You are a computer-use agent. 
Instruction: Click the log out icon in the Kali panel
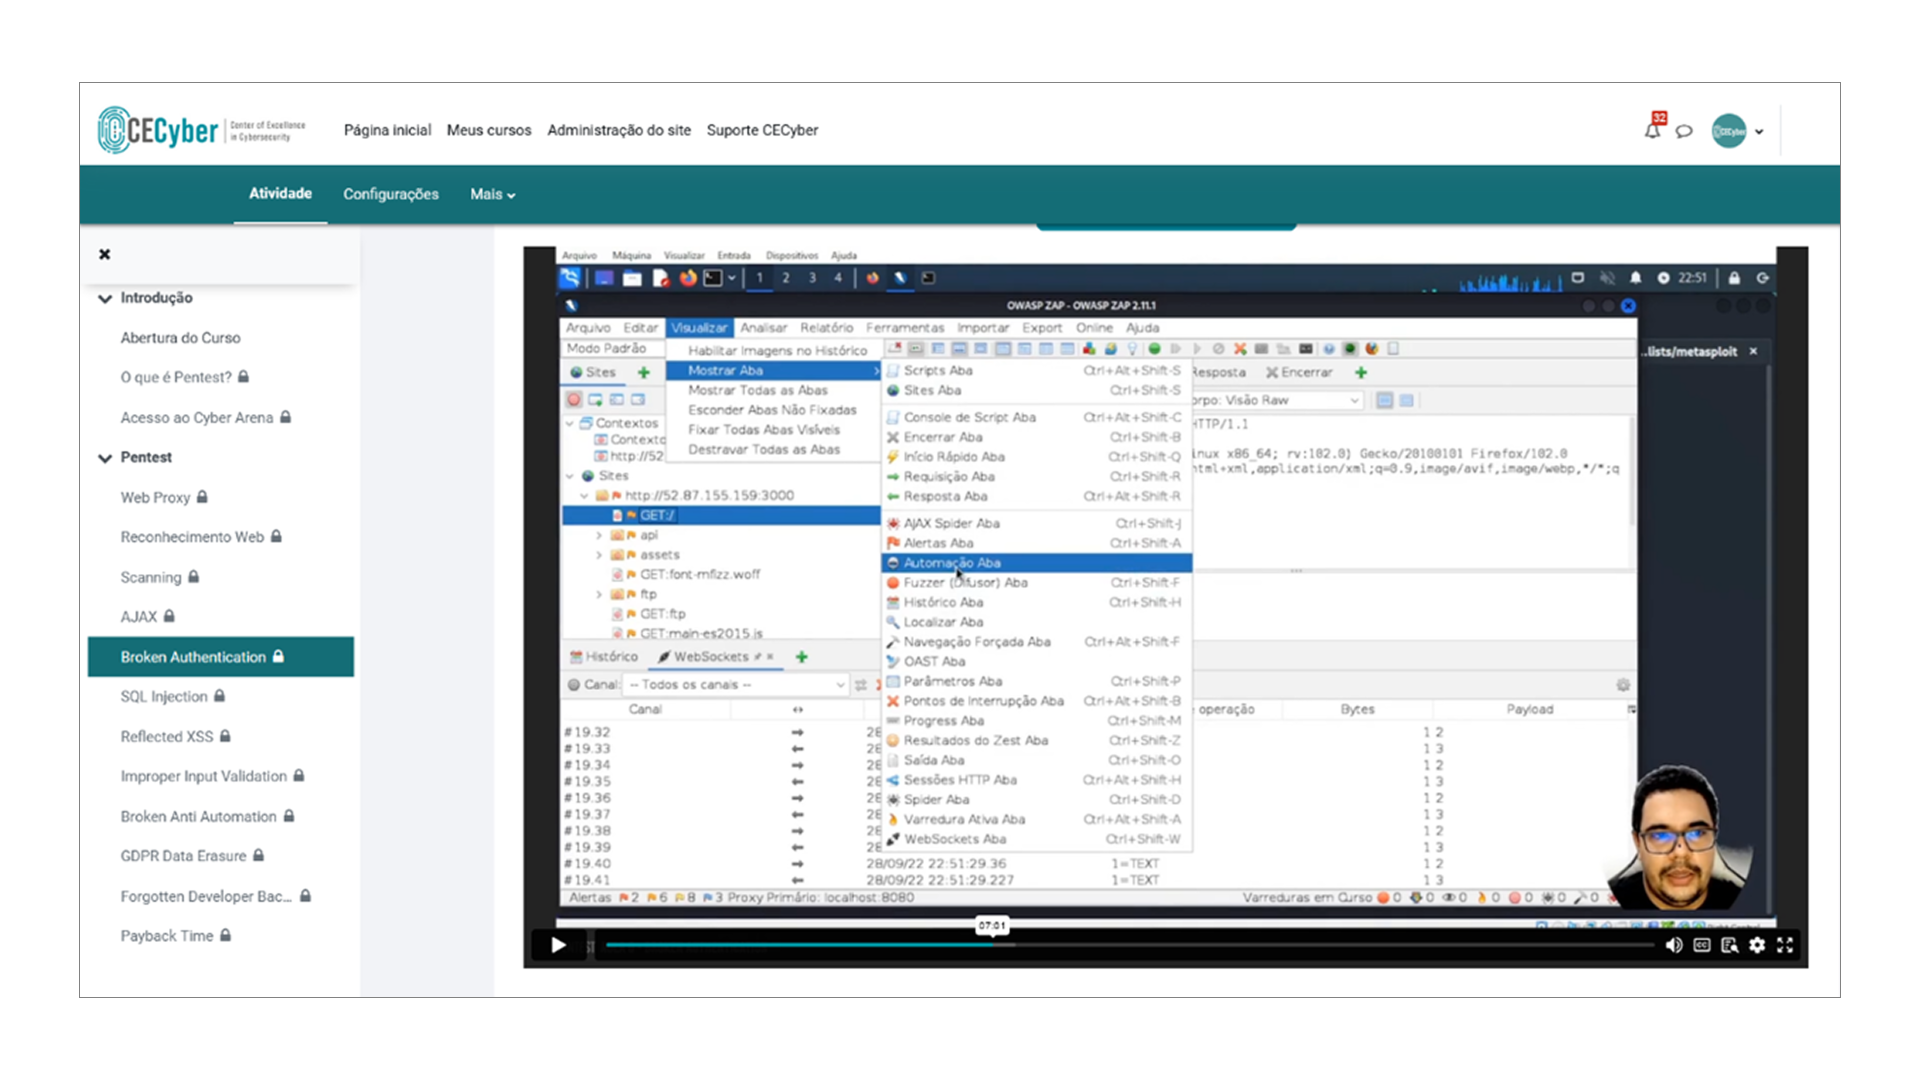pyautogui.click(x=1763, y=278)
